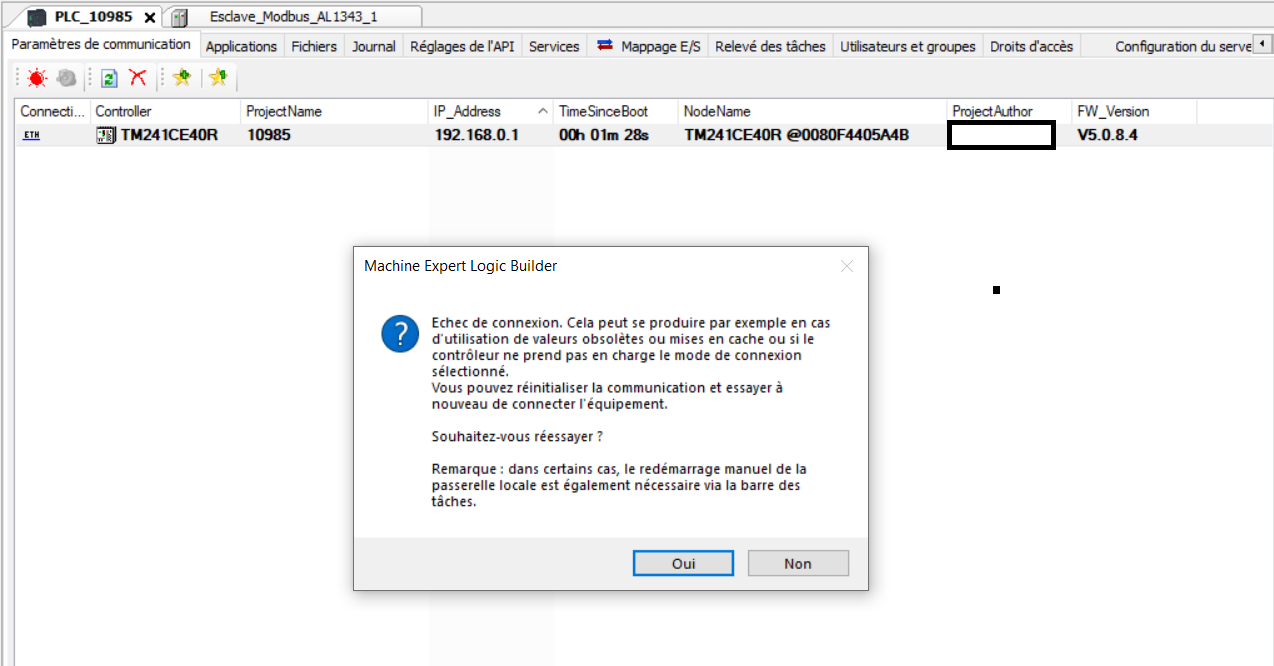Click the controller icon beside TM241CE40R
Viewport: 1274px width, 666px height.
(106, 135)
